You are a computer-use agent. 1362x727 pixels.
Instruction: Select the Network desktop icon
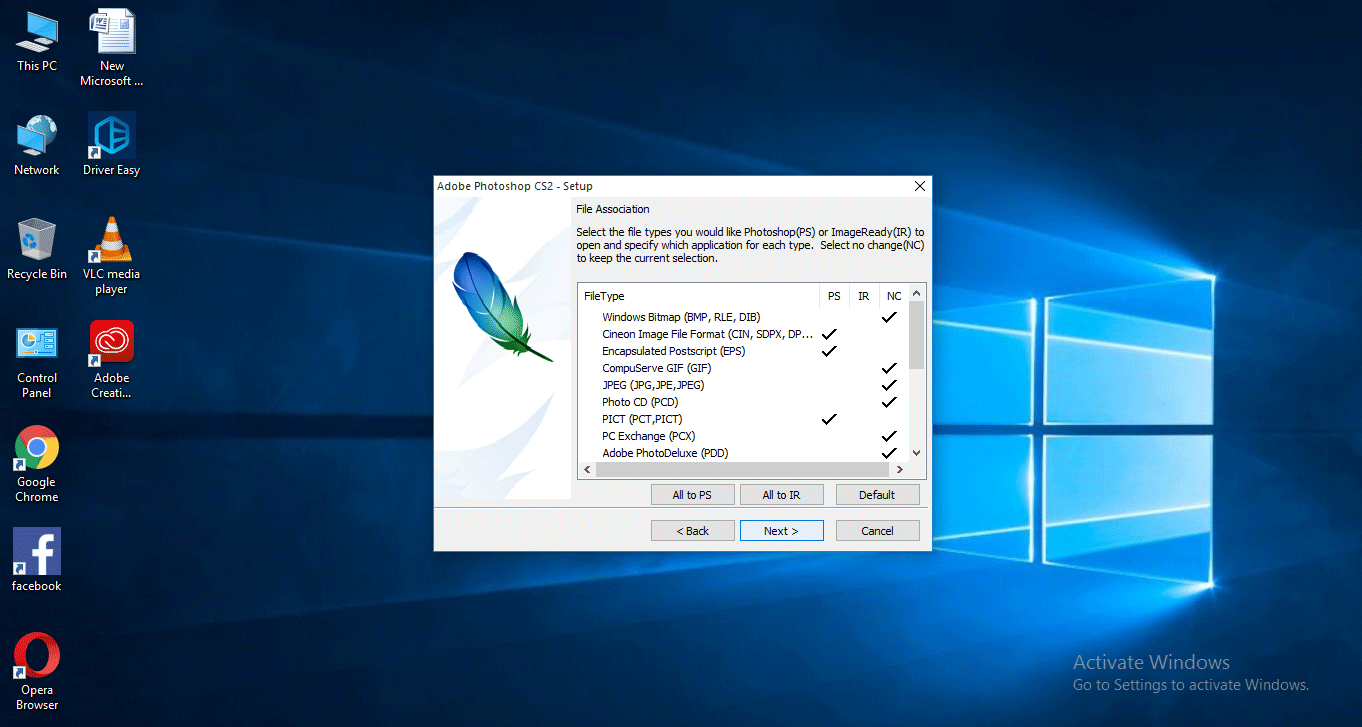pos(37,146)
